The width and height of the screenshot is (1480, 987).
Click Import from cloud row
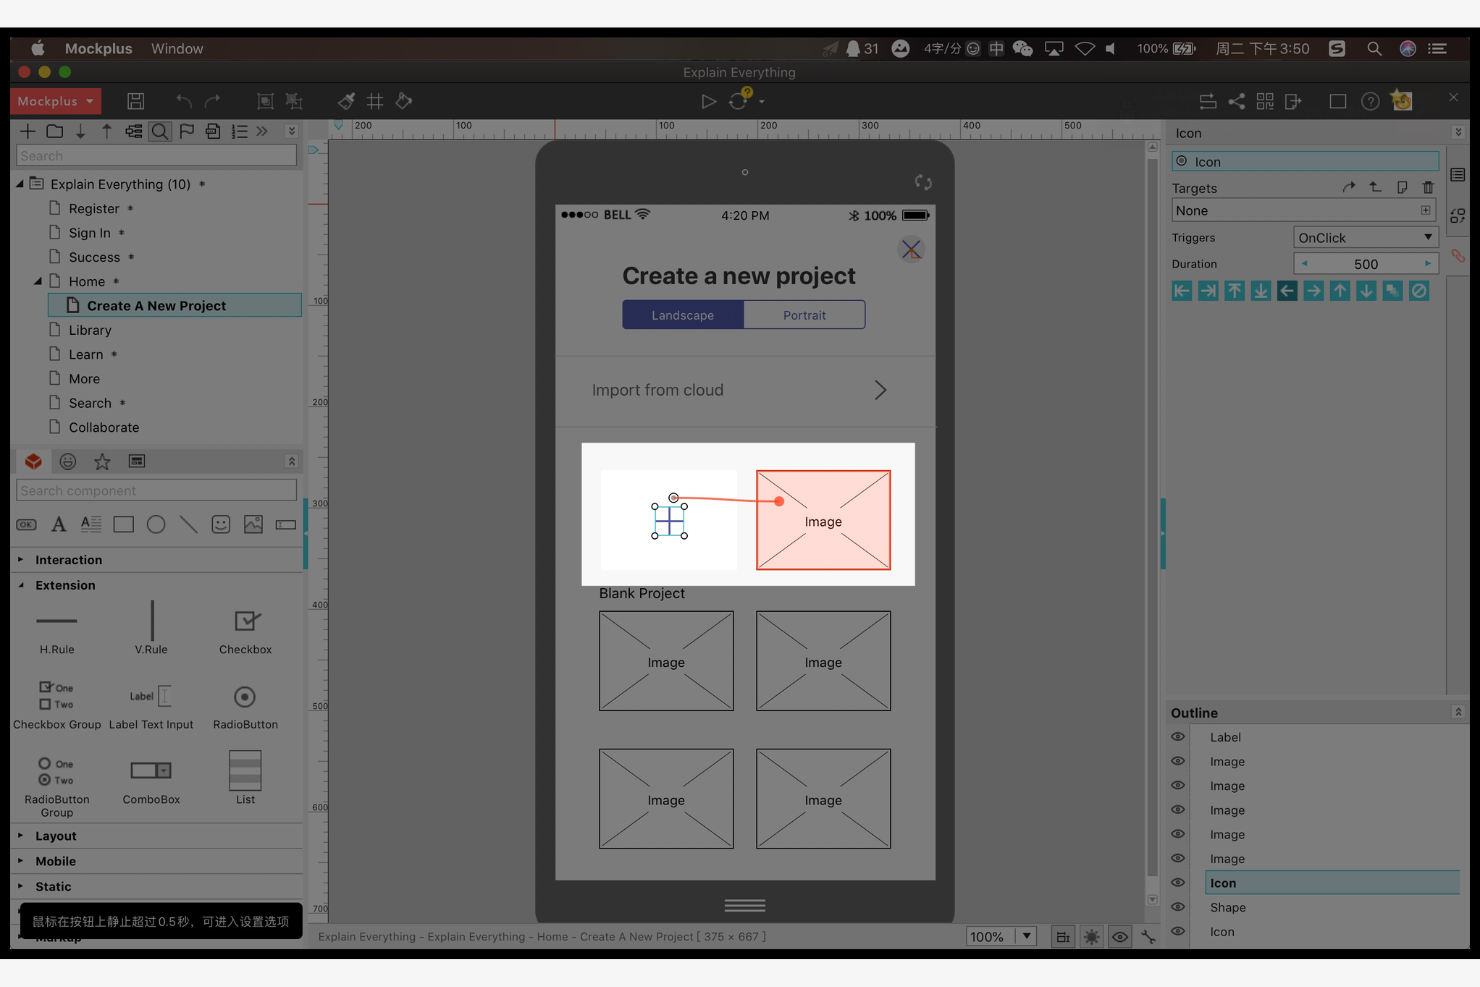[x=745, y=390]
